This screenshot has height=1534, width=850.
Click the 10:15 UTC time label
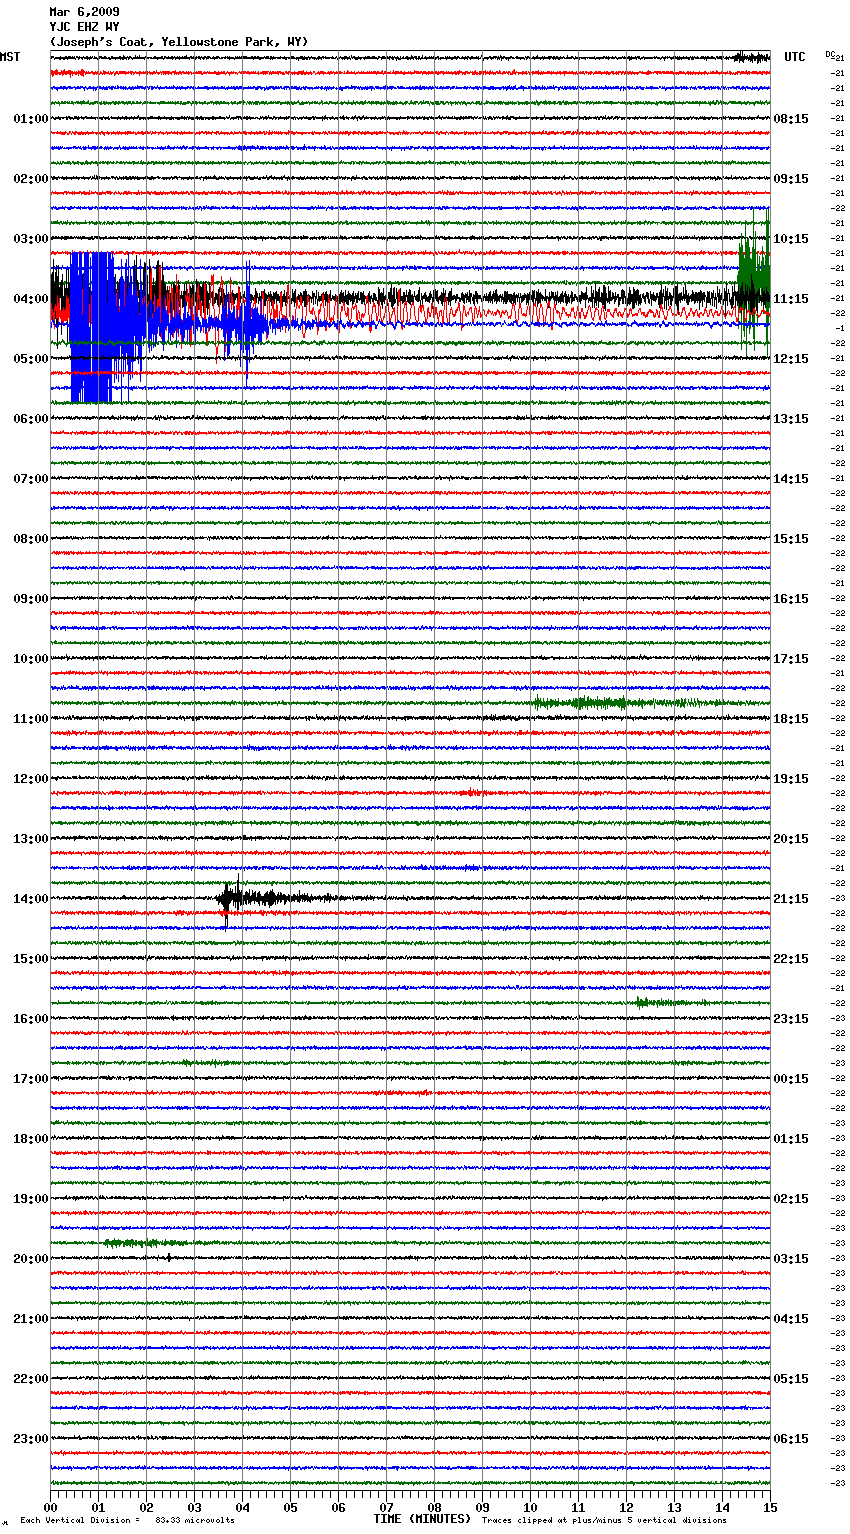791,239
